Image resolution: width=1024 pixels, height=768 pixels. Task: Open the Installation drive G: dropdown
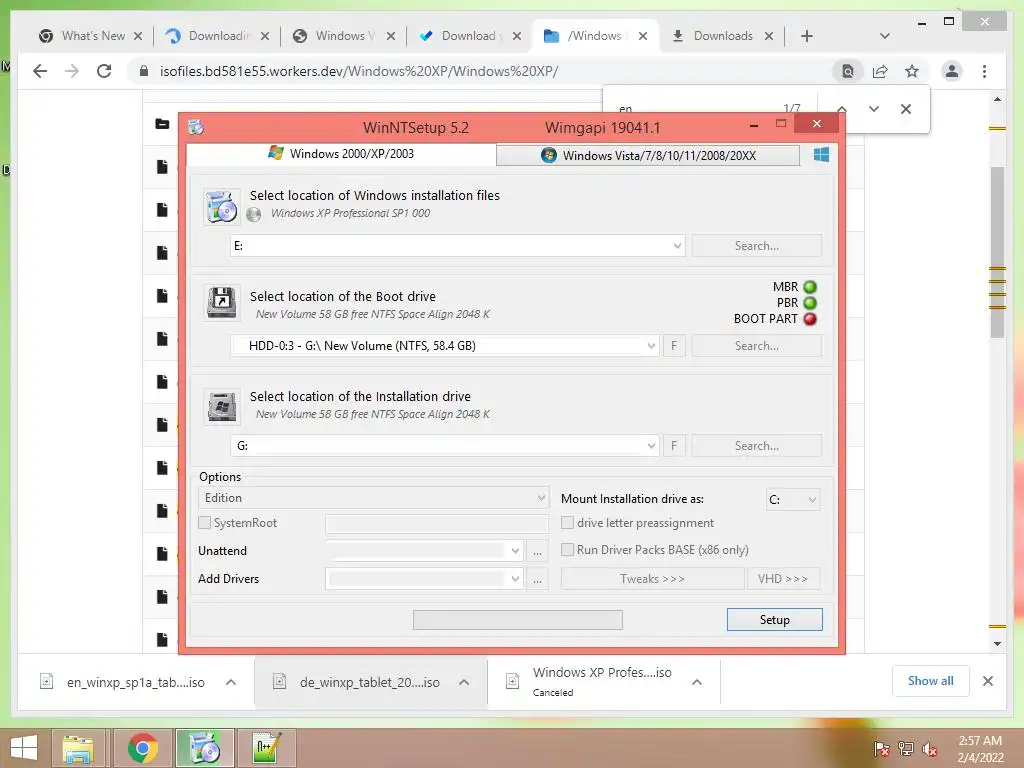point(651,446)
